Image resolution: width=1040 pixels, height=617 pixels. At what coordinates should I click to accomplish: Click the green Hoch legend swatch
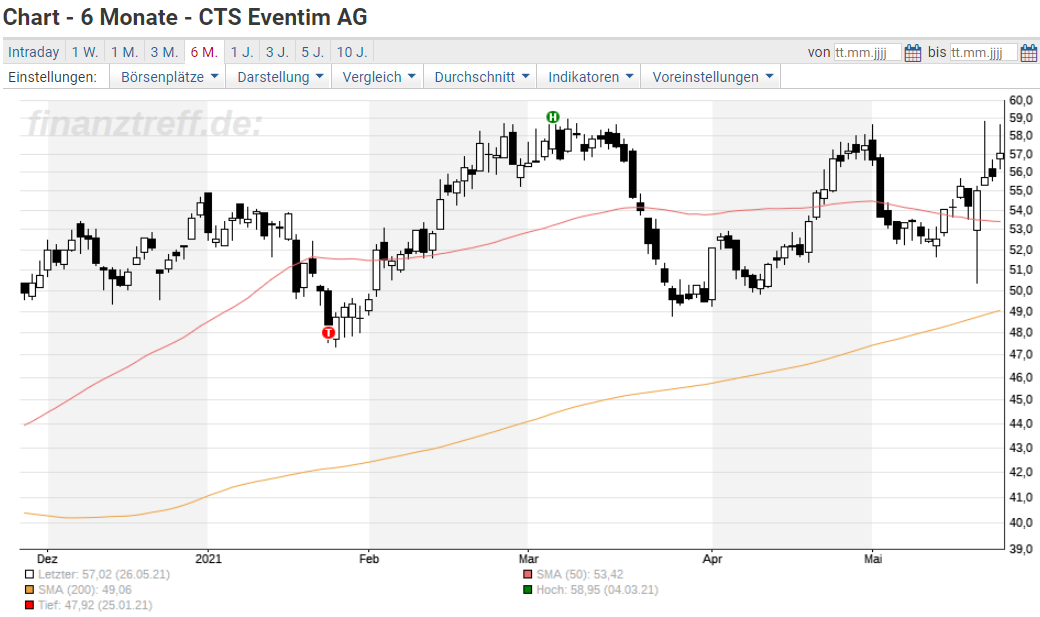[528, 590]
